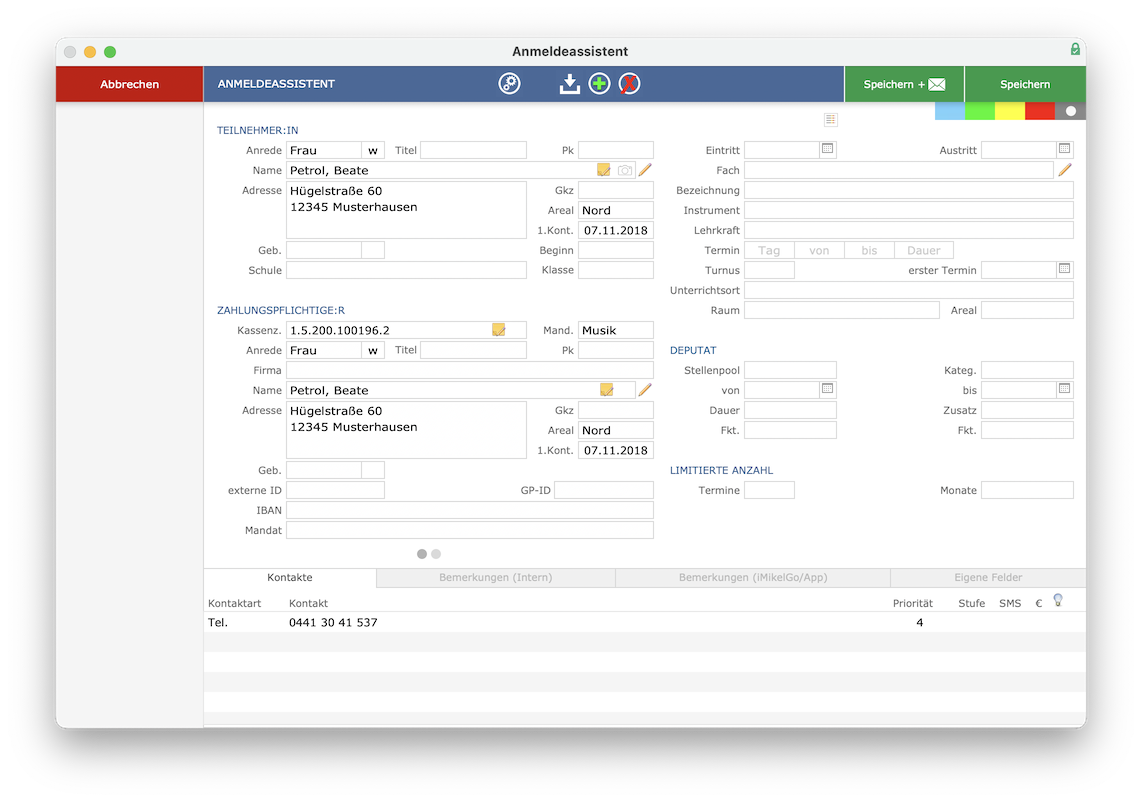The height and width of the screenshot is (802, 1142).
Task: Click the IBAN field
Action: click(x=470, y=511)
